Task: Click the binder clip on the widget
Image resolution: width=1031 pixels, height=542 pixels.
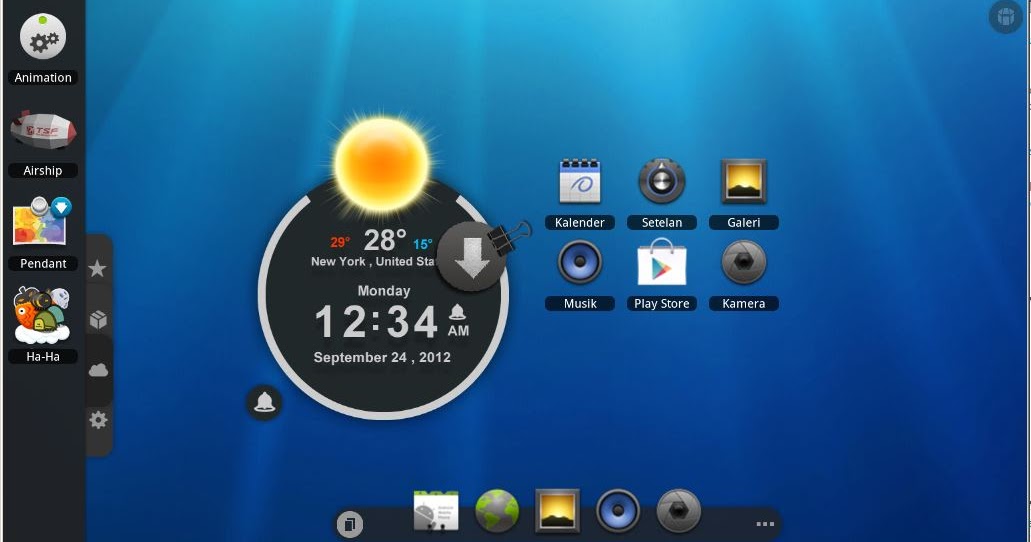Action: point(510,237)
